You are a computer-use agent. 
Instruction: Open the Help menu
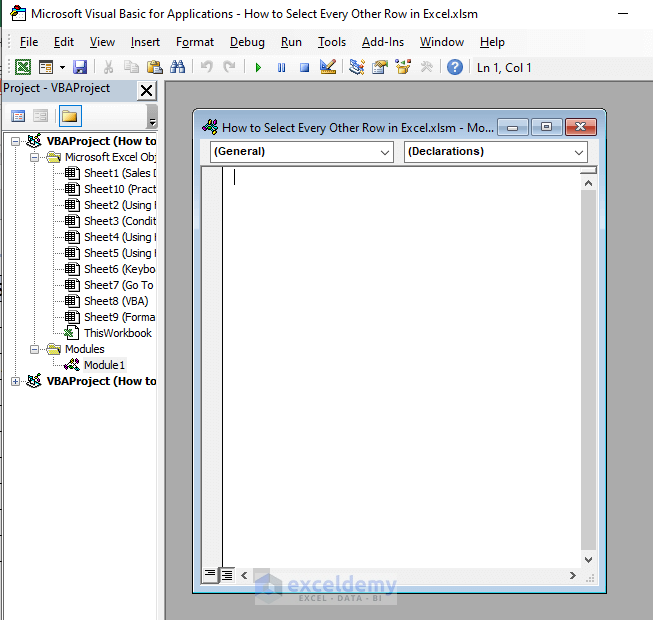(492, 42)
